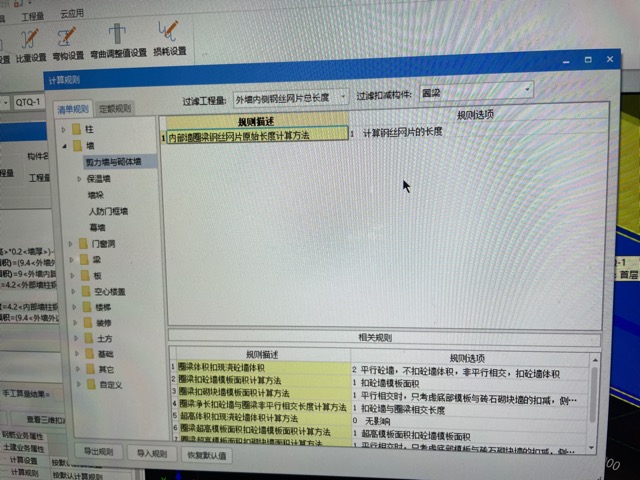Click the 板 folder icon
Screen dimensions: 640x480
[x=85, y=276]
